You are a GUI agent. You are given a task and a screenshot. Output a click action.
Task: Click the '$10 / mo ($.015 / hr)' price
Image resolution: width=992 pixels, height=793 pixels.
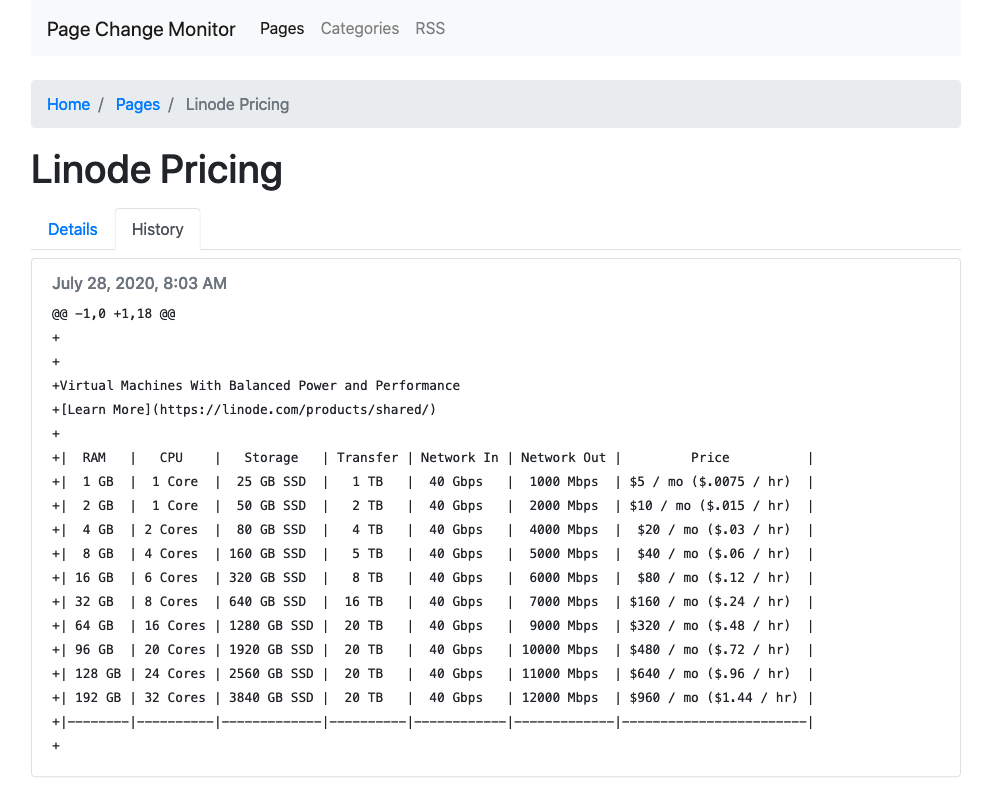[x=710, y=506]
